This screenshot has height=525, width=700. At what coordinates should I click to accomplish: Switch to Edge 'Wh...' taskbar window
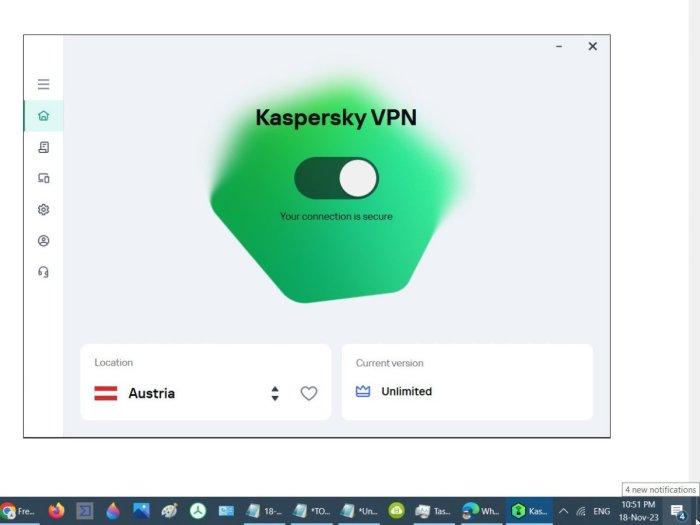[480, 511]
